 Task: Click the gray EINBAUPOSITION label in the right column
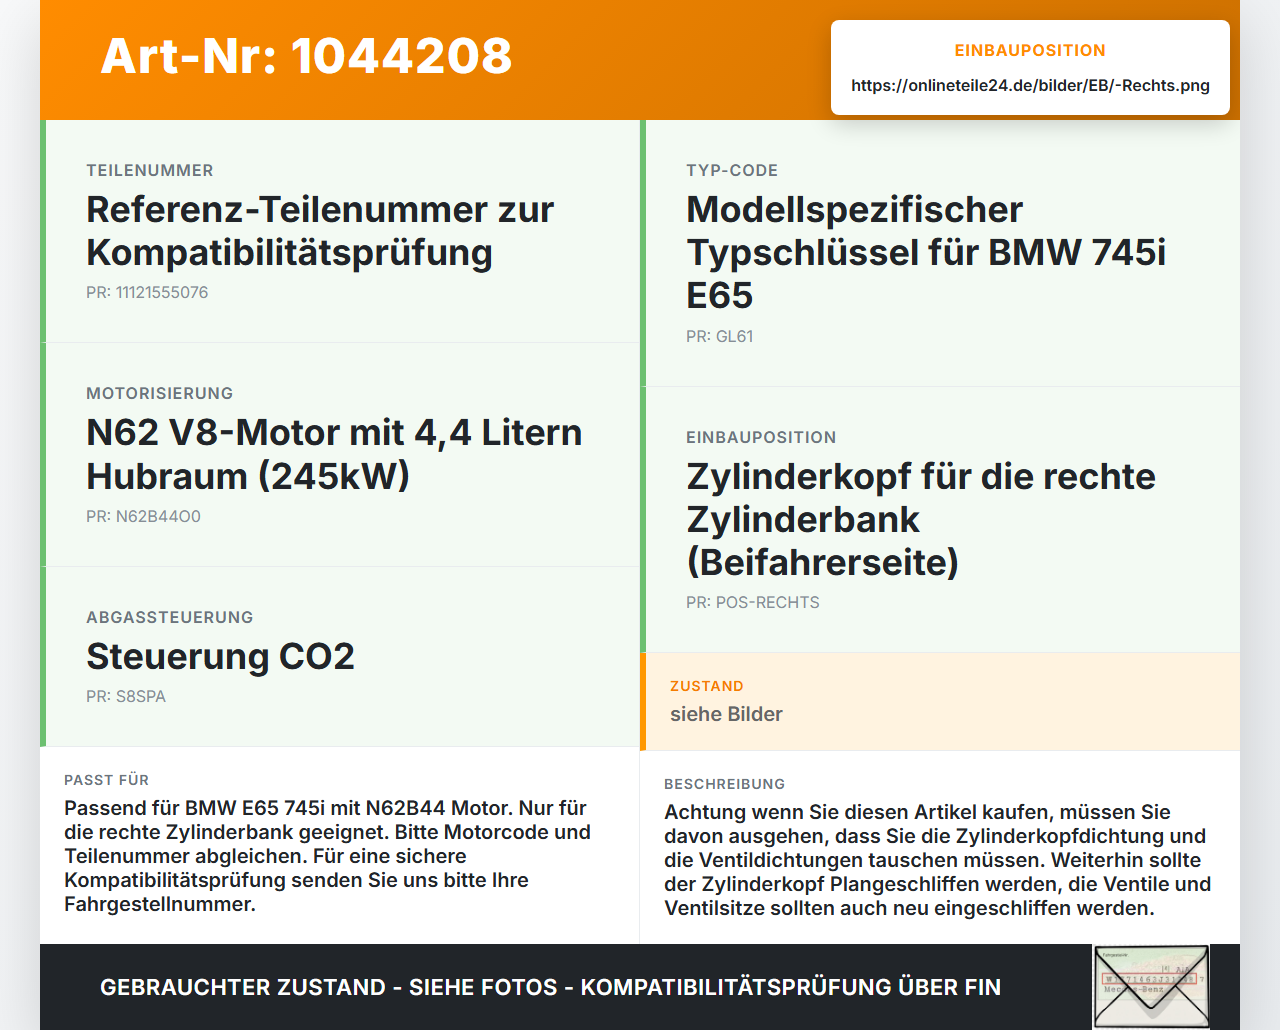tap(761, 438)
